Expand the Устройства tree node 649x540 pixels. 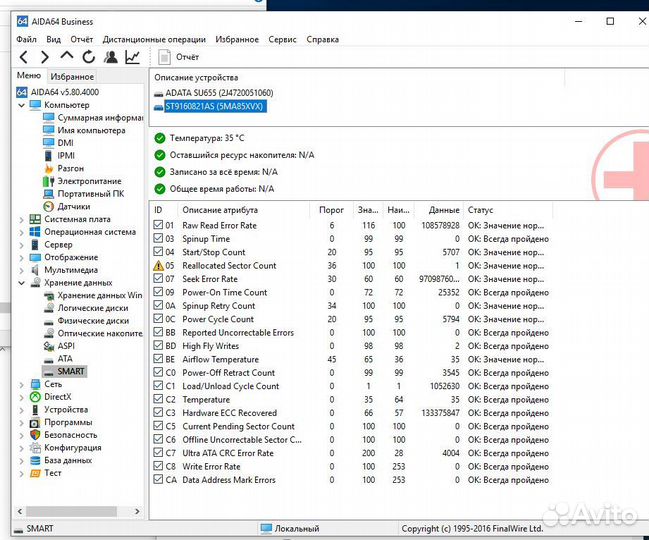22,410
